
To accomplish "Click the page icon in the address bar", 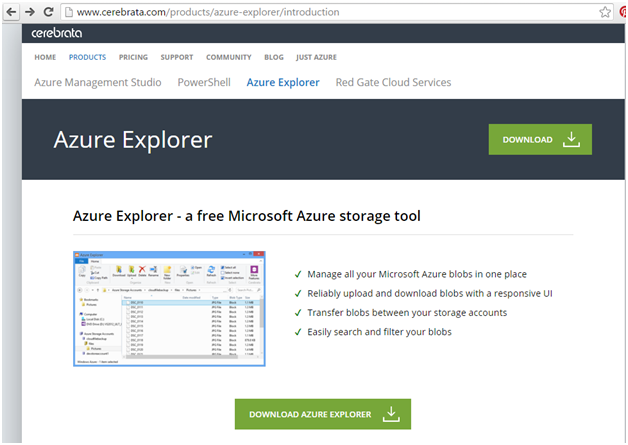I will [69, 12].
